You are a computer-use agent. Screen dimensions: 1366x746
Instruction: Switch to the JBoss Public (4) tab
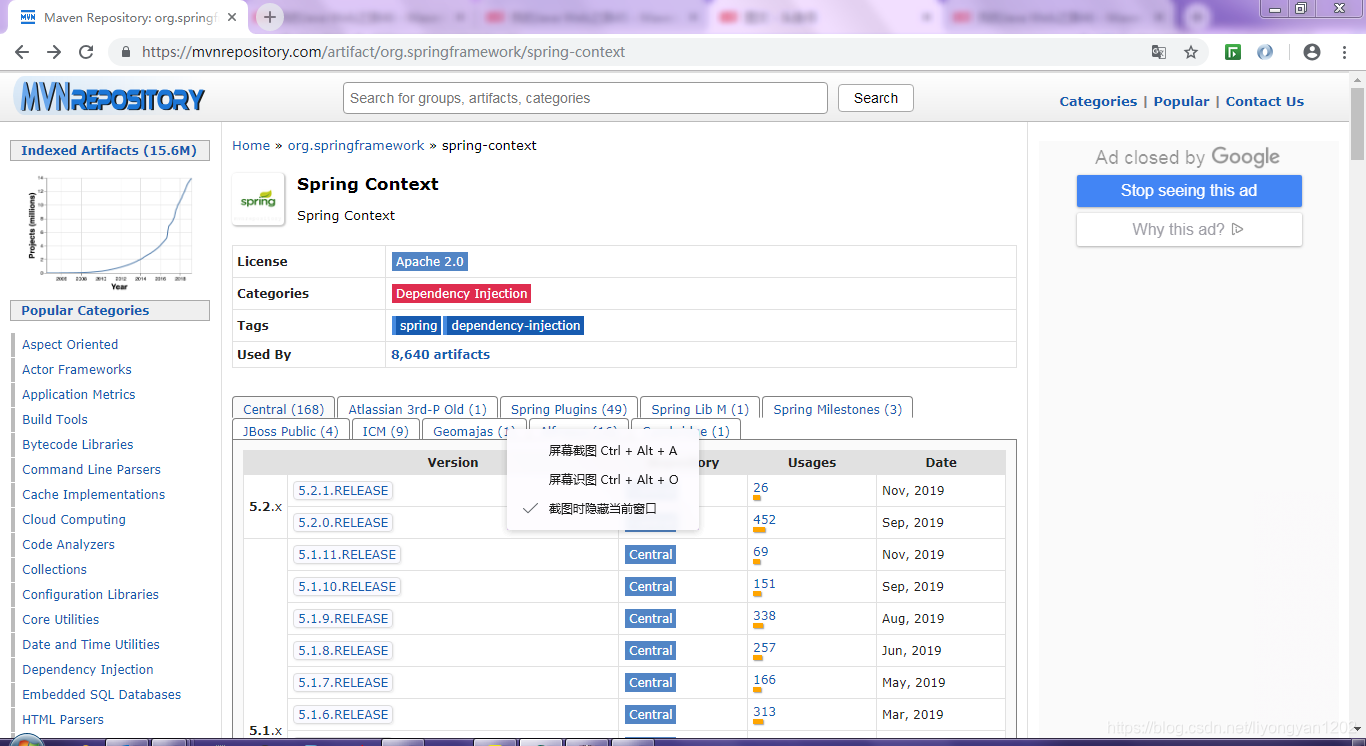tap(290, 430)
